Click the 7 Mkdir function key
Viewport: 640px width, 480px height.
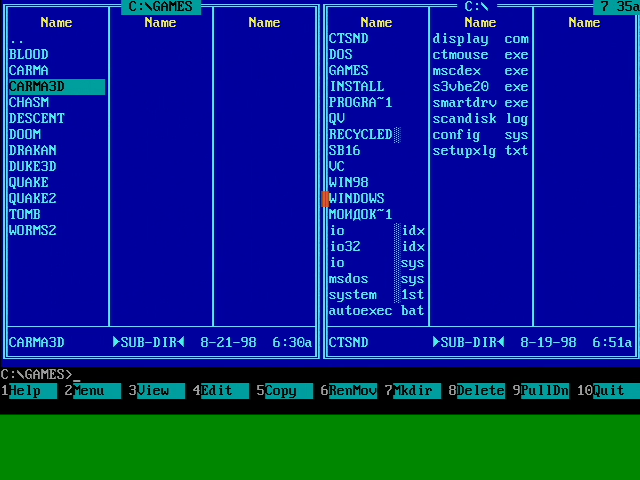pos(413,391)
